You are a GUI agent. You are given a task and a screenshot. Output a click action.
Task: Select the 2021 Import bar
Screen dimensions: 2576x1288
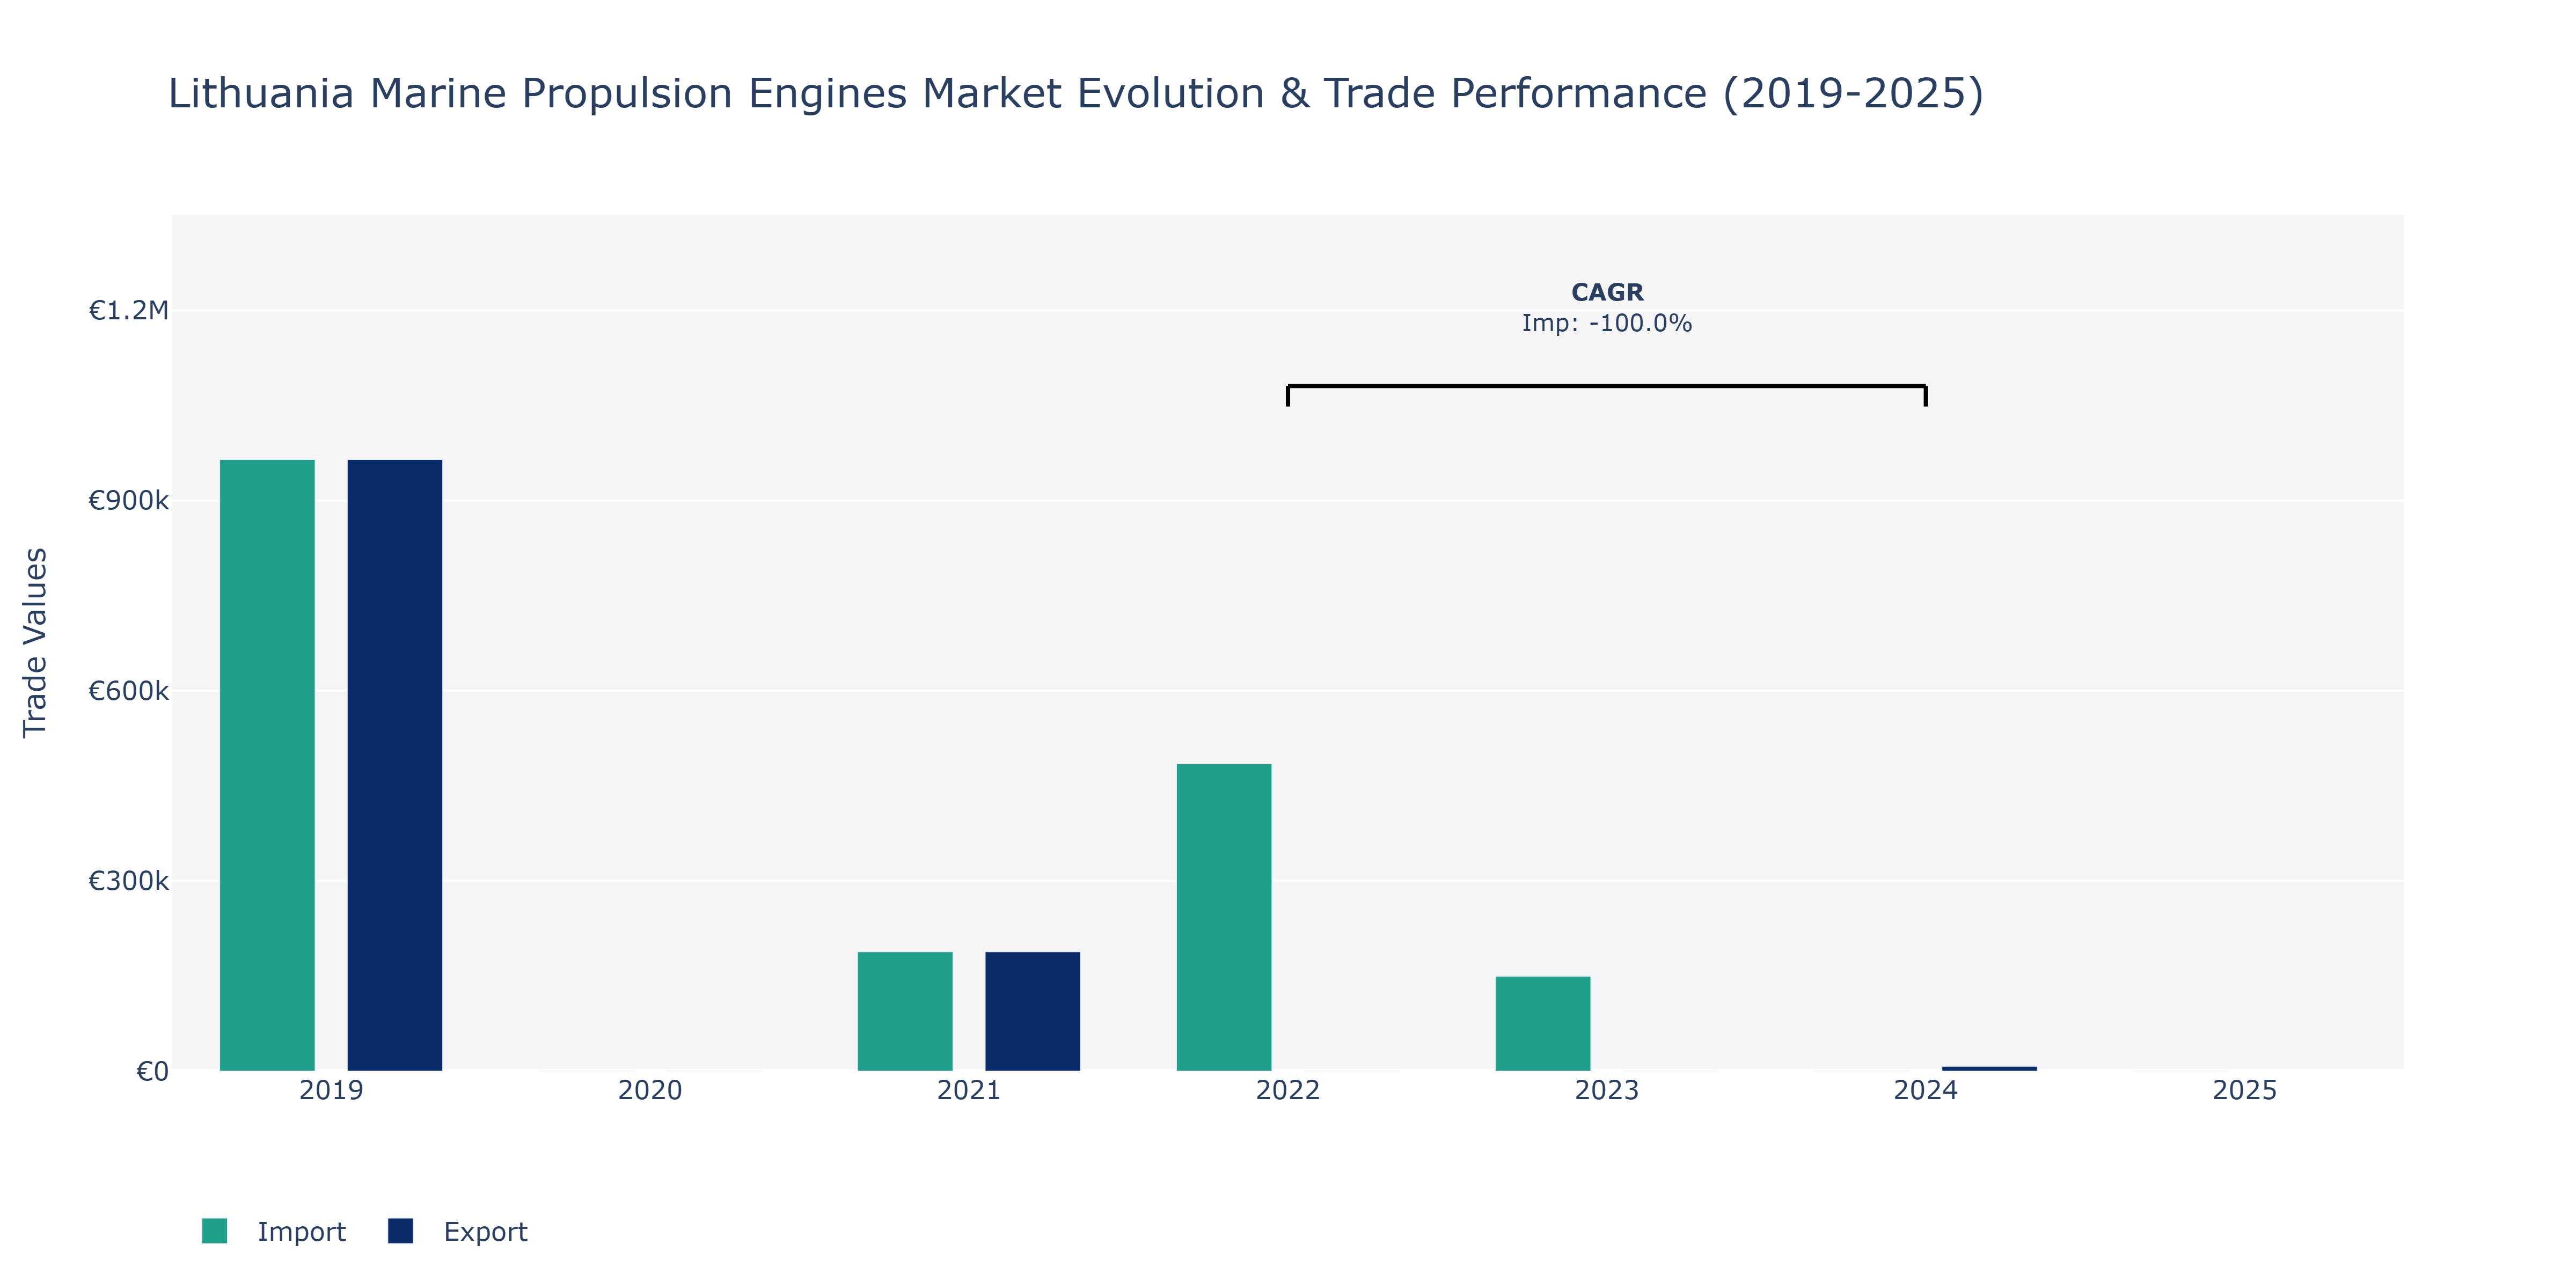pyautogui.click(x=905, y=1011)
